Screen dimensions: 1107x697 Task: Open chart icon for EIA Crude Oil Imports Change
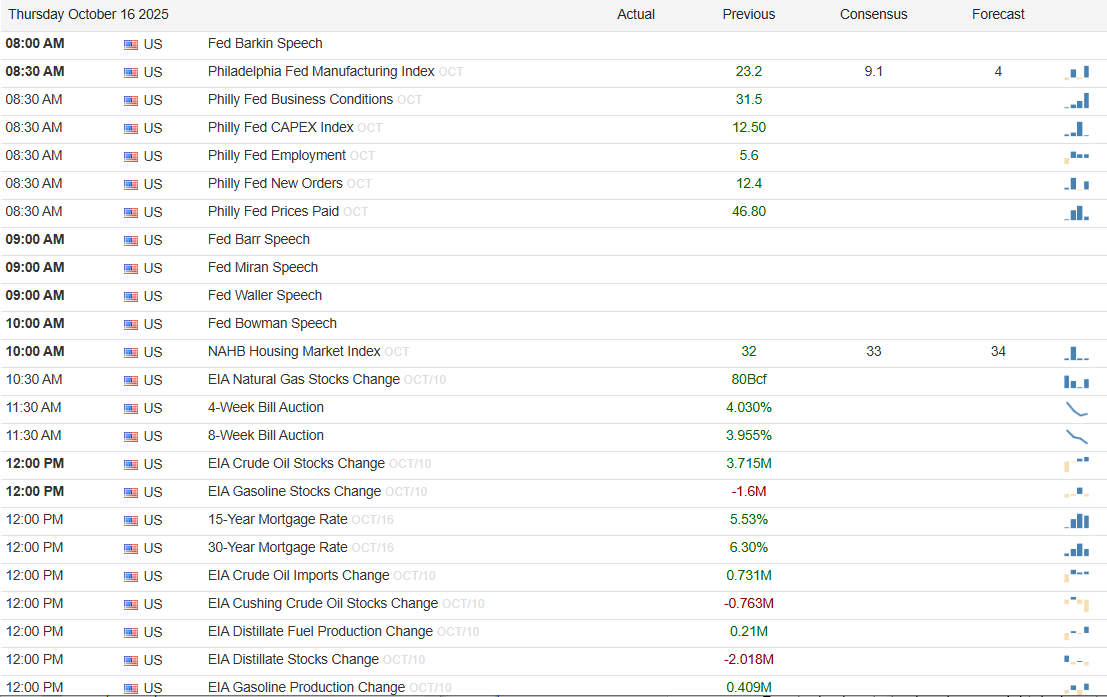pos(1077,576)
